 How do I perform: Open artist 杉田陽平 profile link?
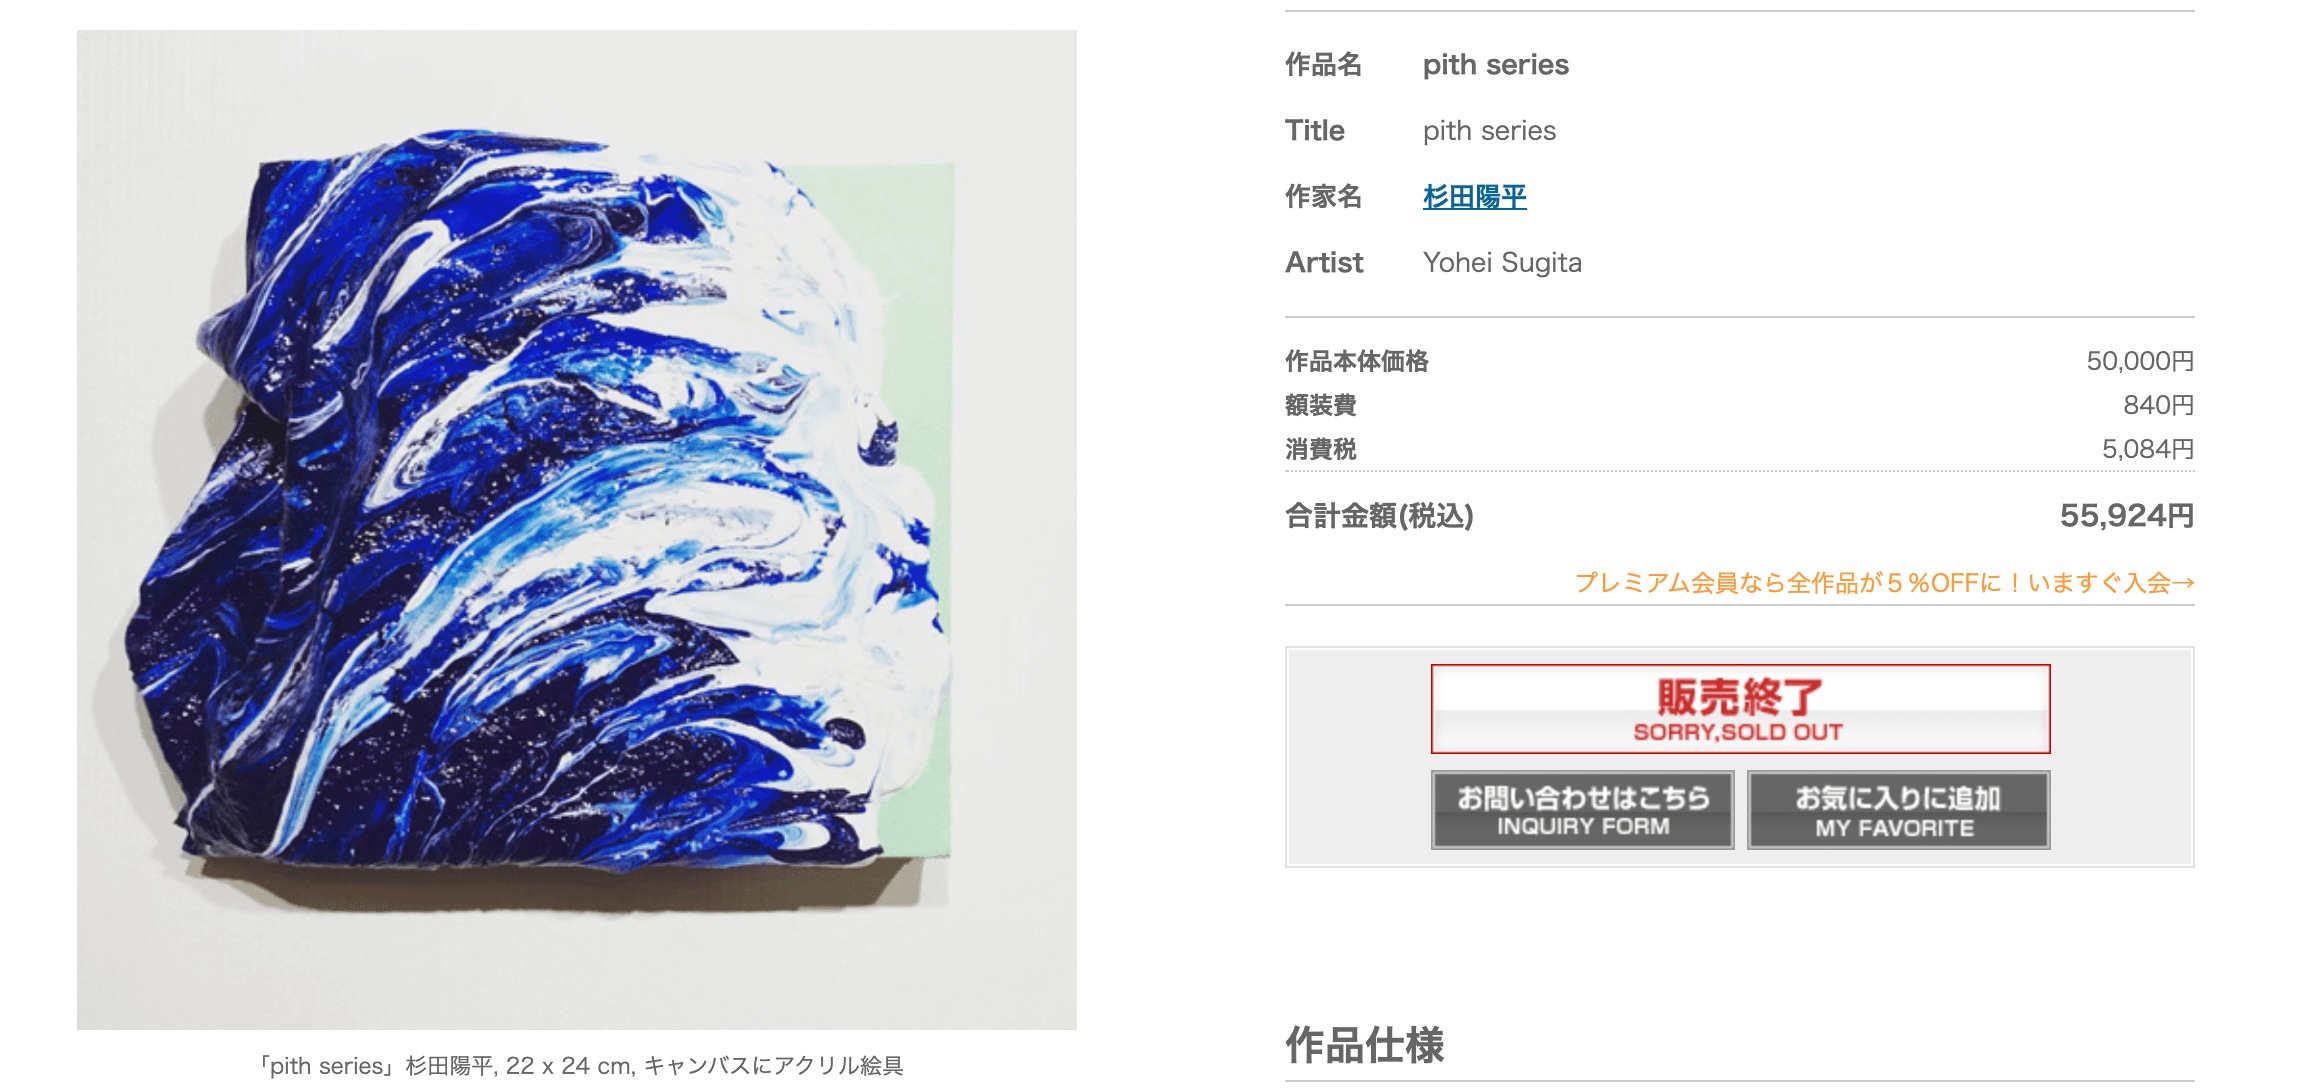pyautogui.click(x=1474, y=197)
